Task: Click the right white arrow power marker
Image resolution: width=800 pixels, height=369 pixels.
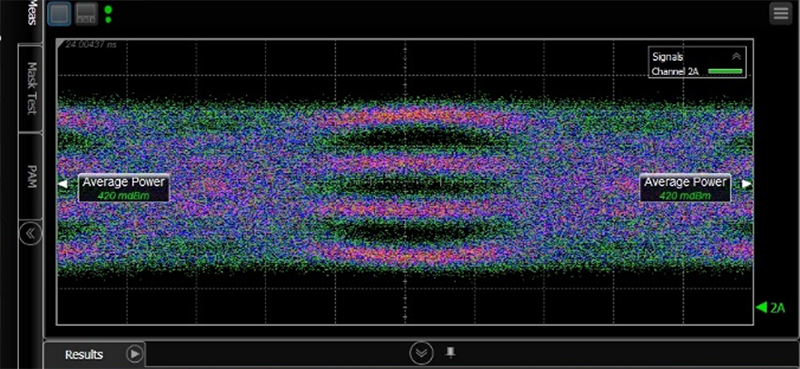Action: point(746,184)
